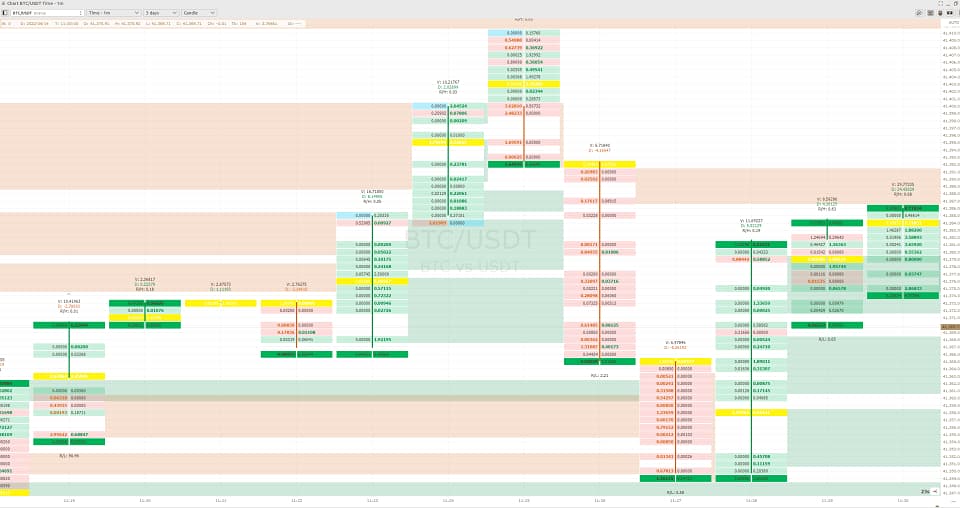
Task: Click the 11:19 time label on the axis
Action: [x=69, y=501]
